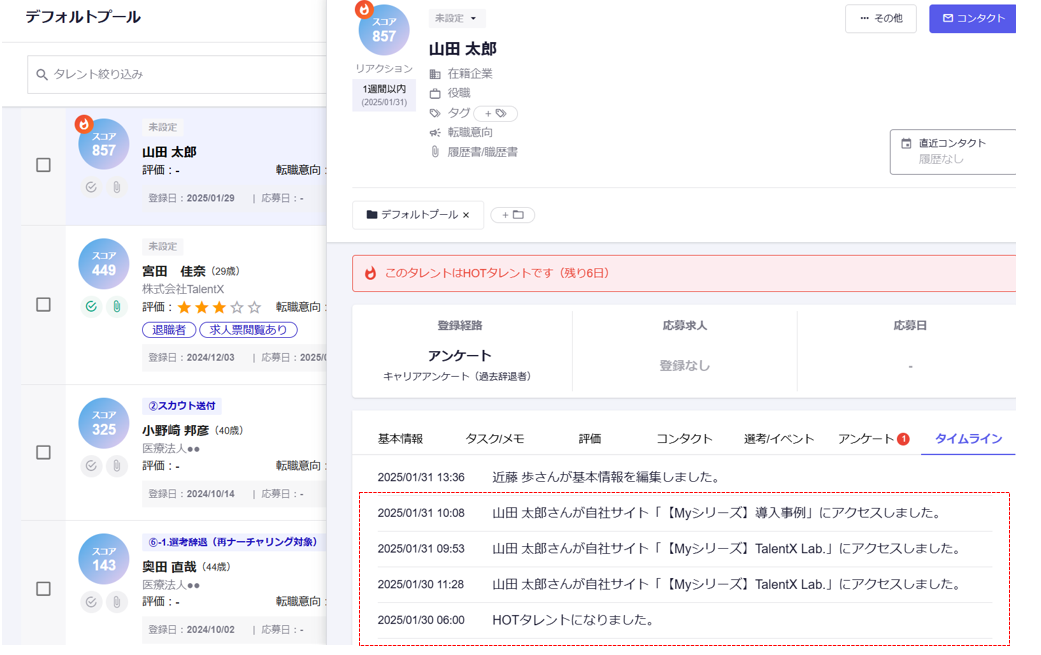Click the コンタクト button at top right
The image size is (1041, 655).
[972, 18]
